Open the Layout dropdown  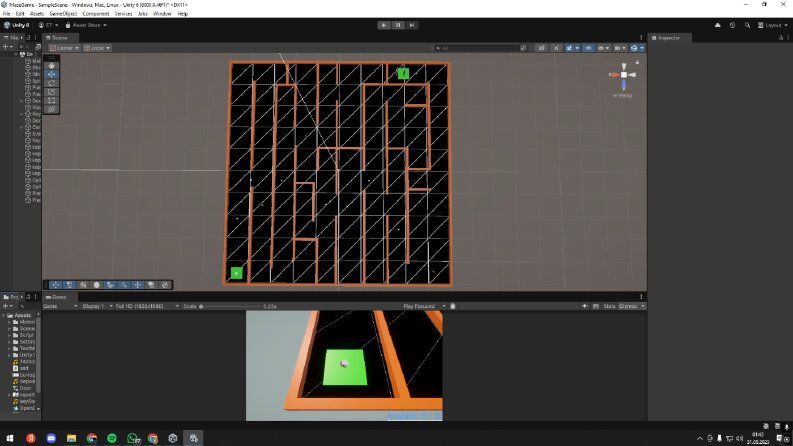[x=772, y=25]
